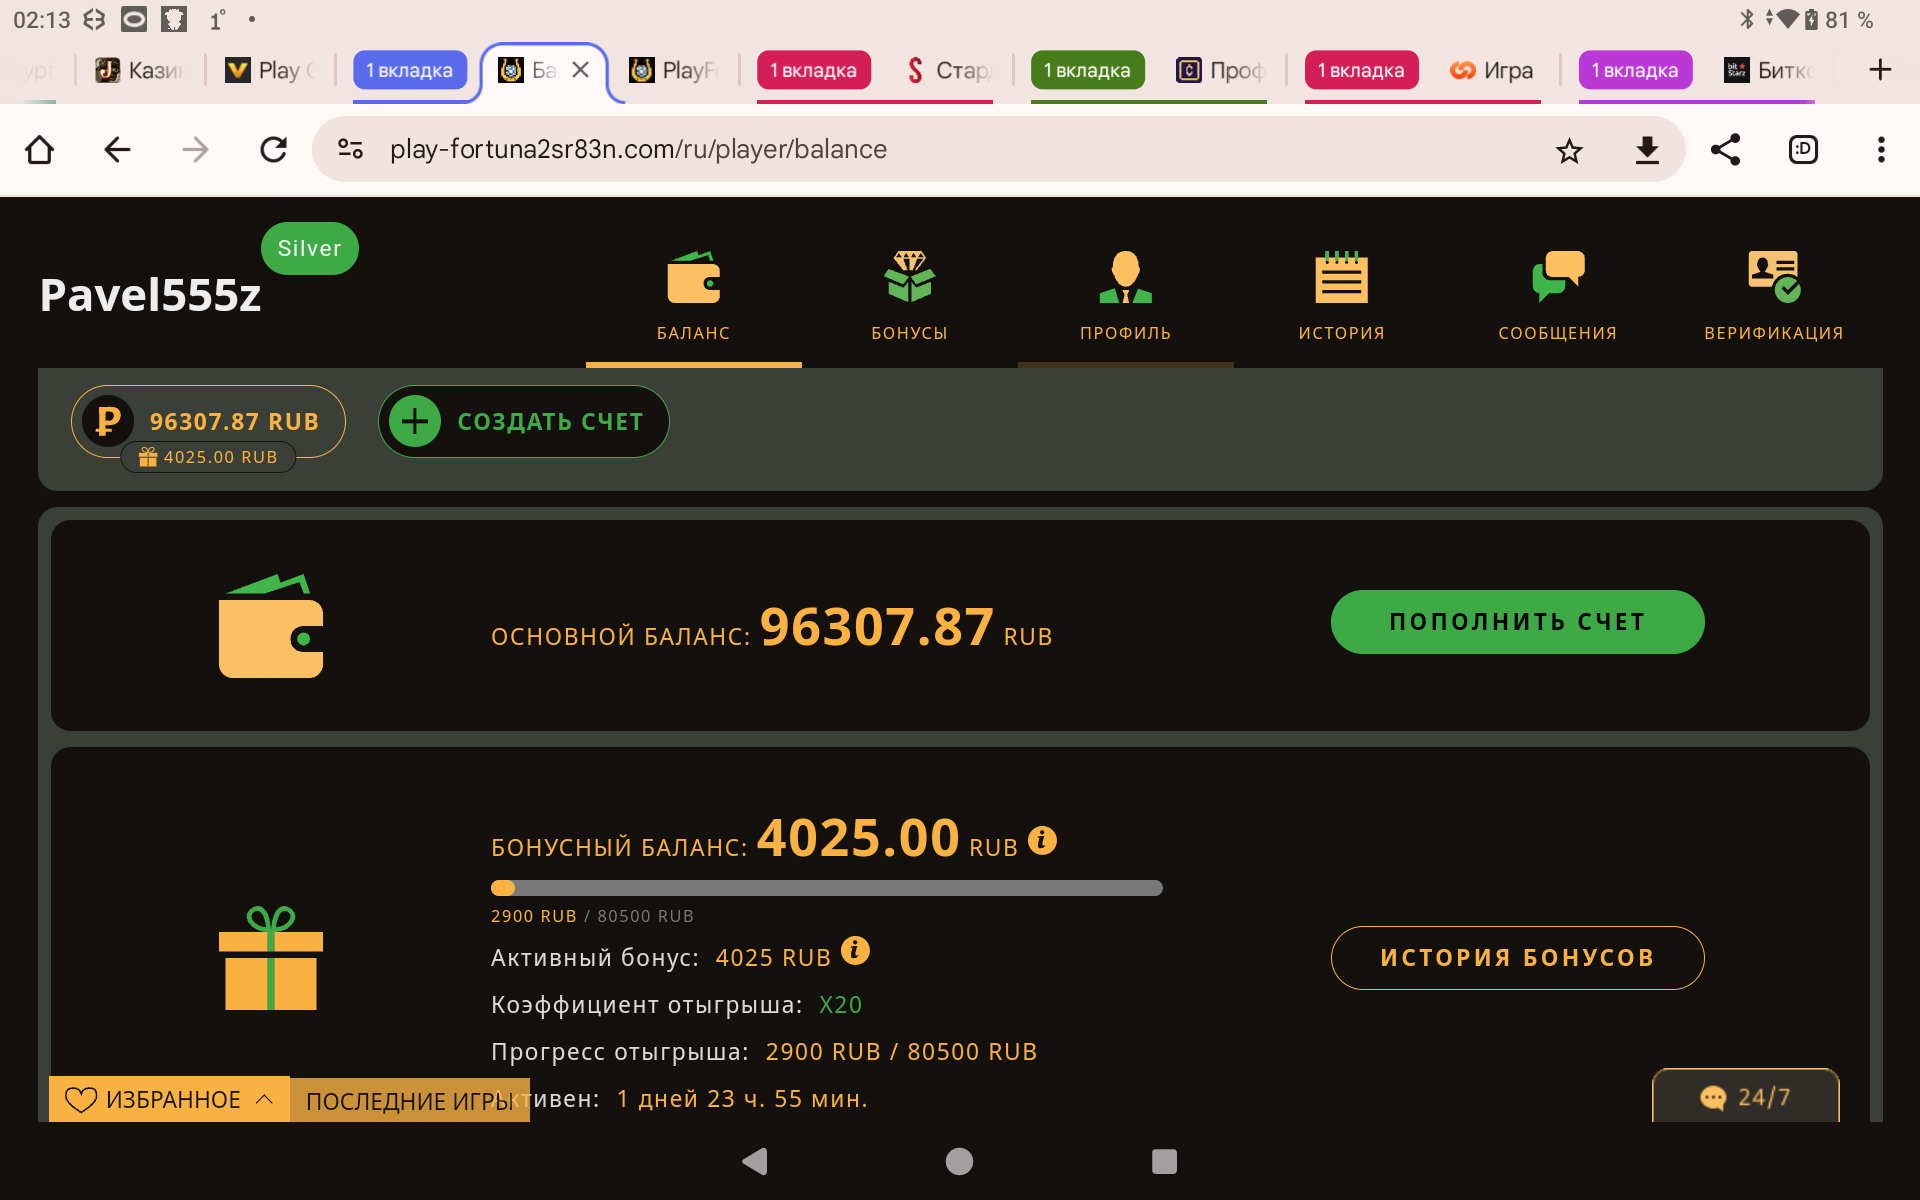Open История бонусов
This screenshot has height=1200, width=1920.
coord(1516,957)
